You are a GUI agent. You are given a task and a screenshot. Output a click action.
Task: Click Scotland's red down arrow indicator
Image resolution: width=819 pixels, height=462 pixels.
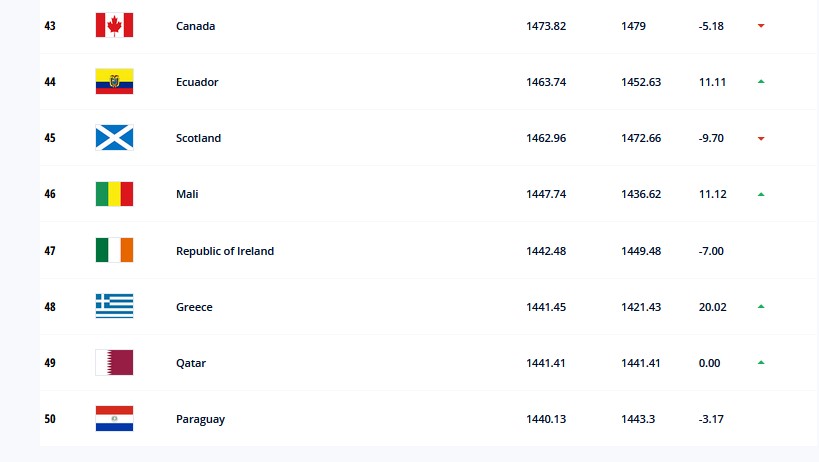pos(761,138)
